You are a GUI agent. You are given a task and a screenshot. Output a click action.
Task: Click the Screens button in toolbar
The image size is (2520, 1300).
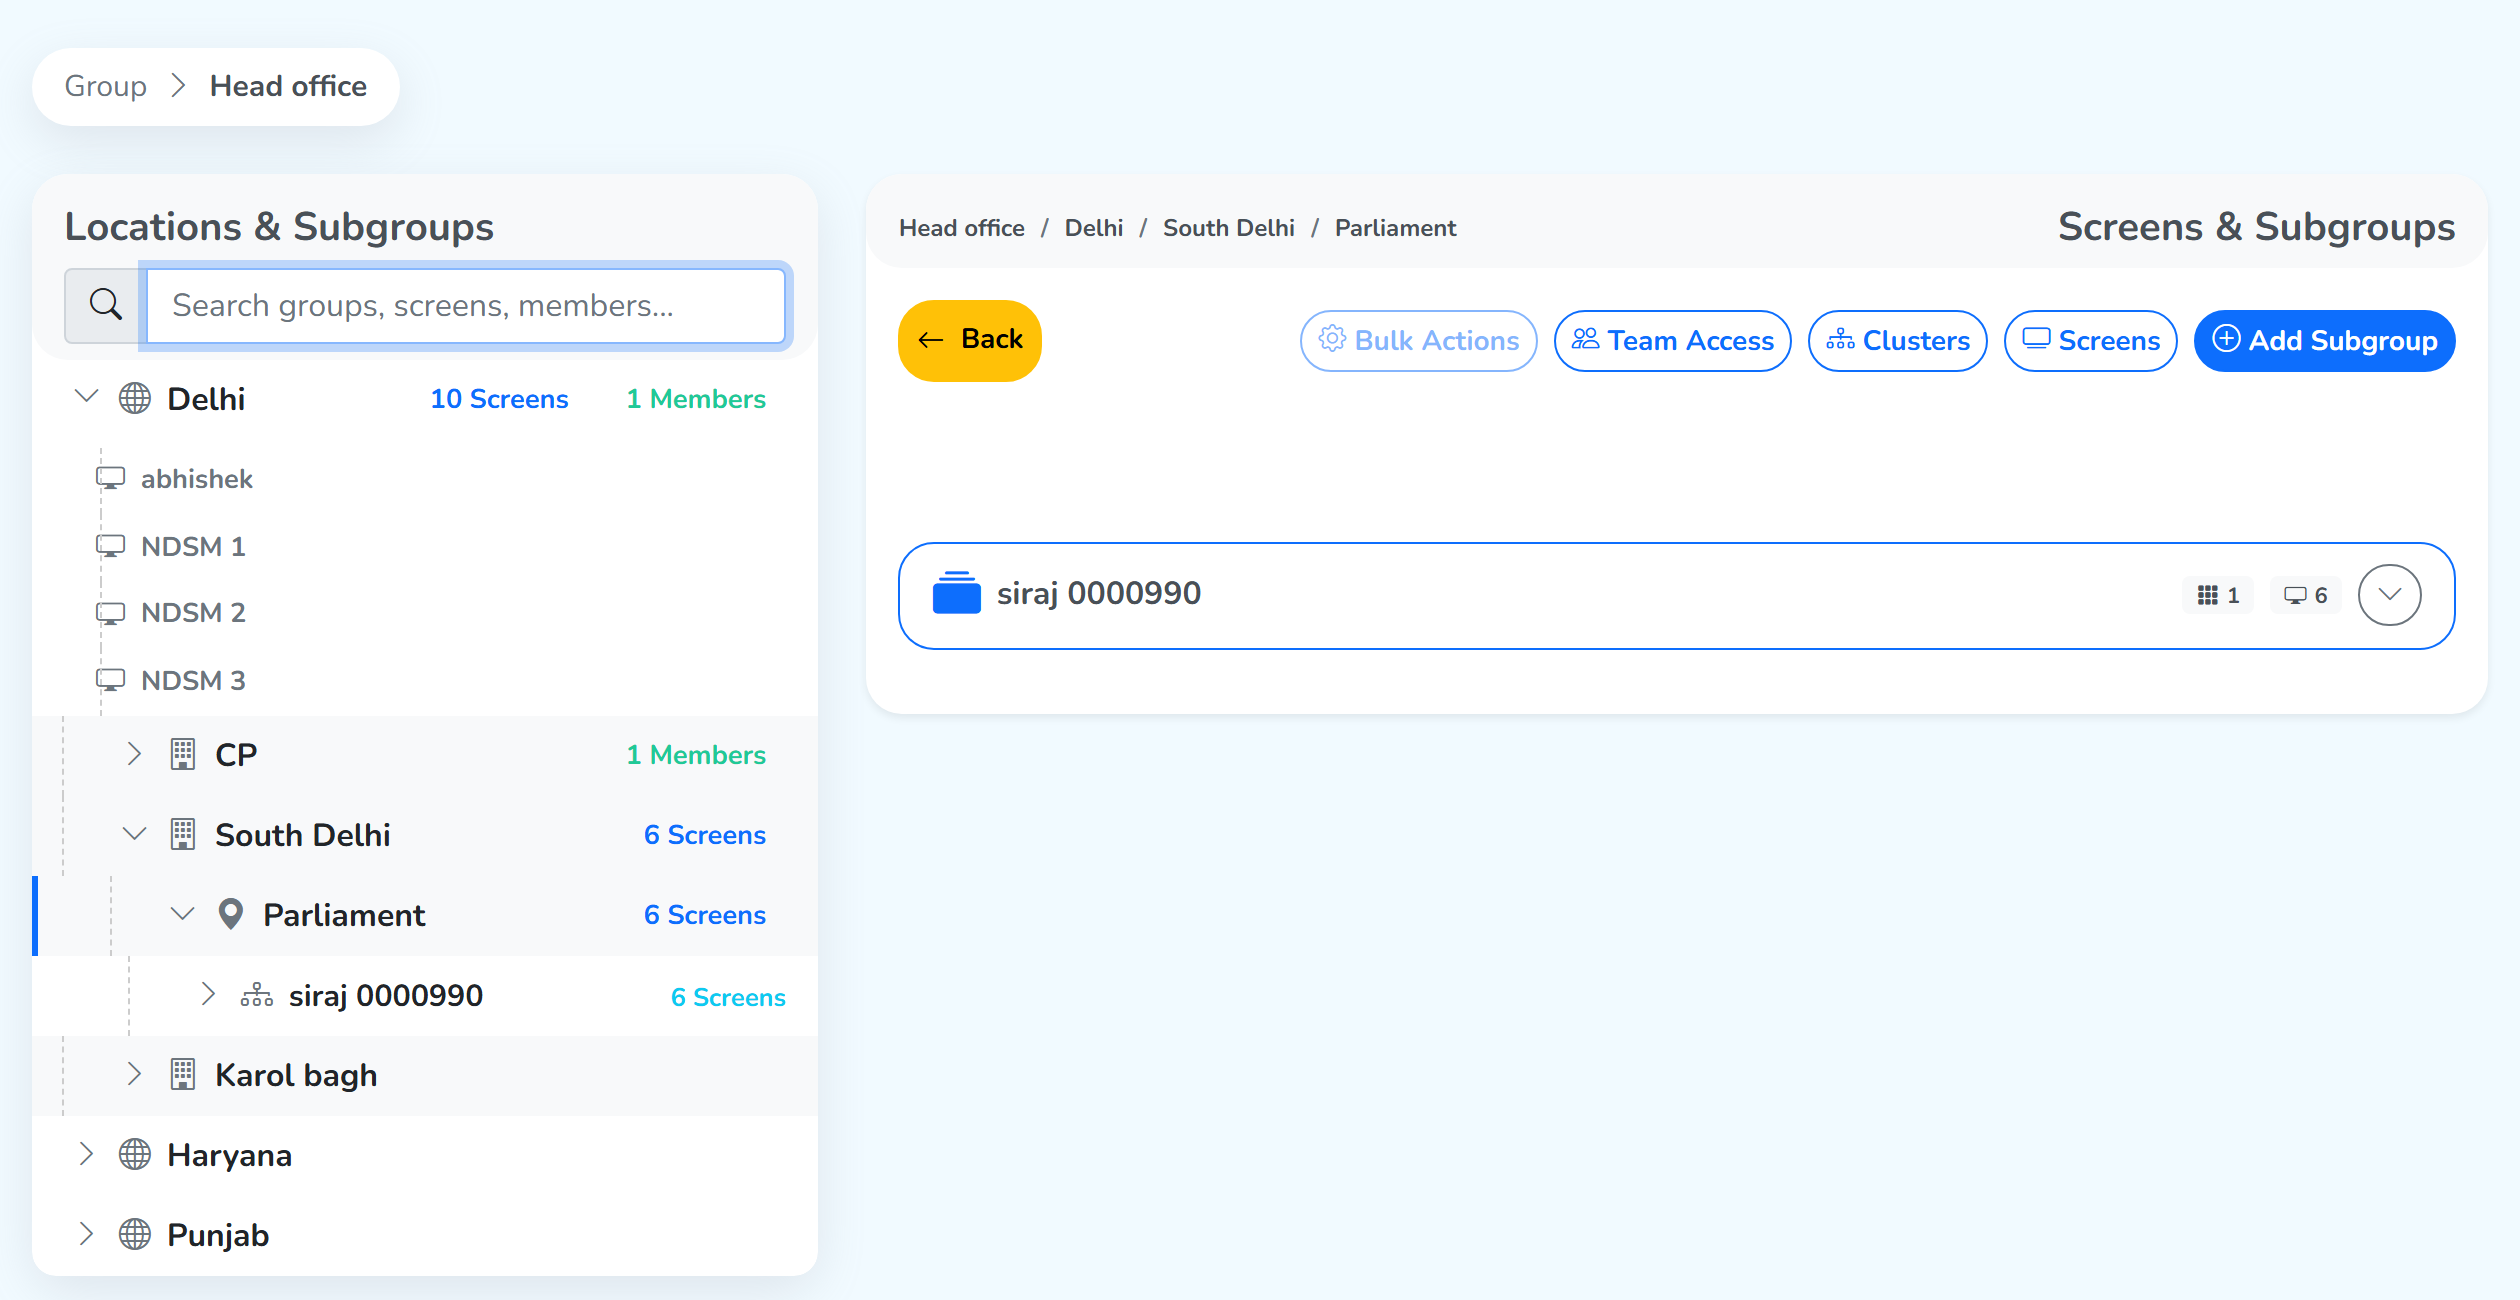pyautogui.click(x=2090, y=341)
